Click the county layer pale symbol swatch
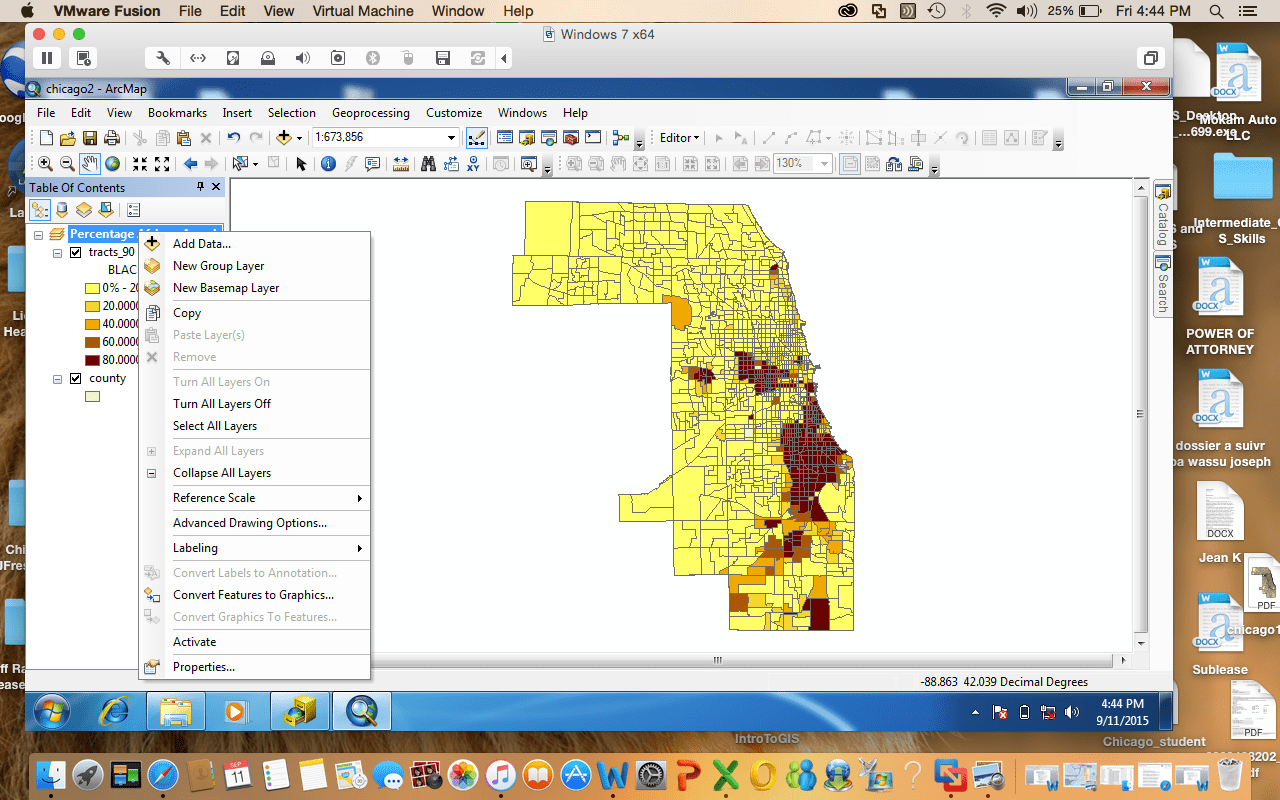The height and width of the screenshot is (800, 1280). click(92, 397)
